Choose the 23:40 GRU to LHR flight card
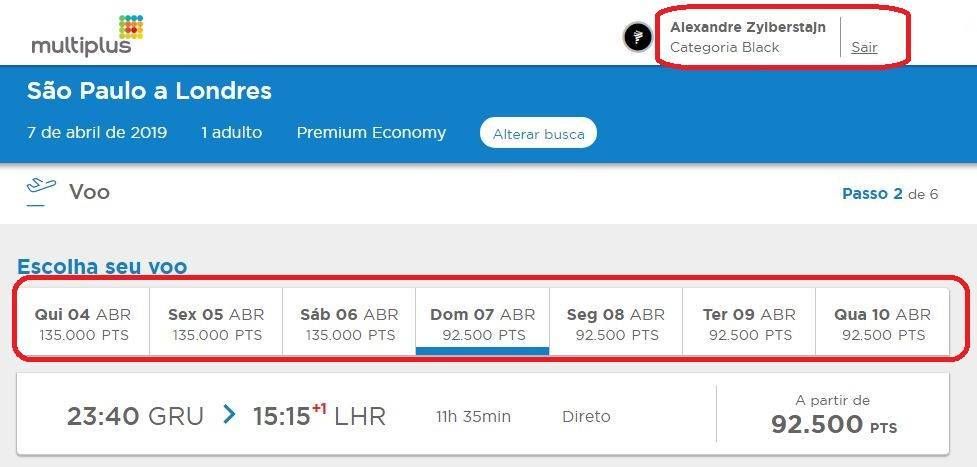The width and height of the screenshot is (977, 467). (x=483, y=415)
